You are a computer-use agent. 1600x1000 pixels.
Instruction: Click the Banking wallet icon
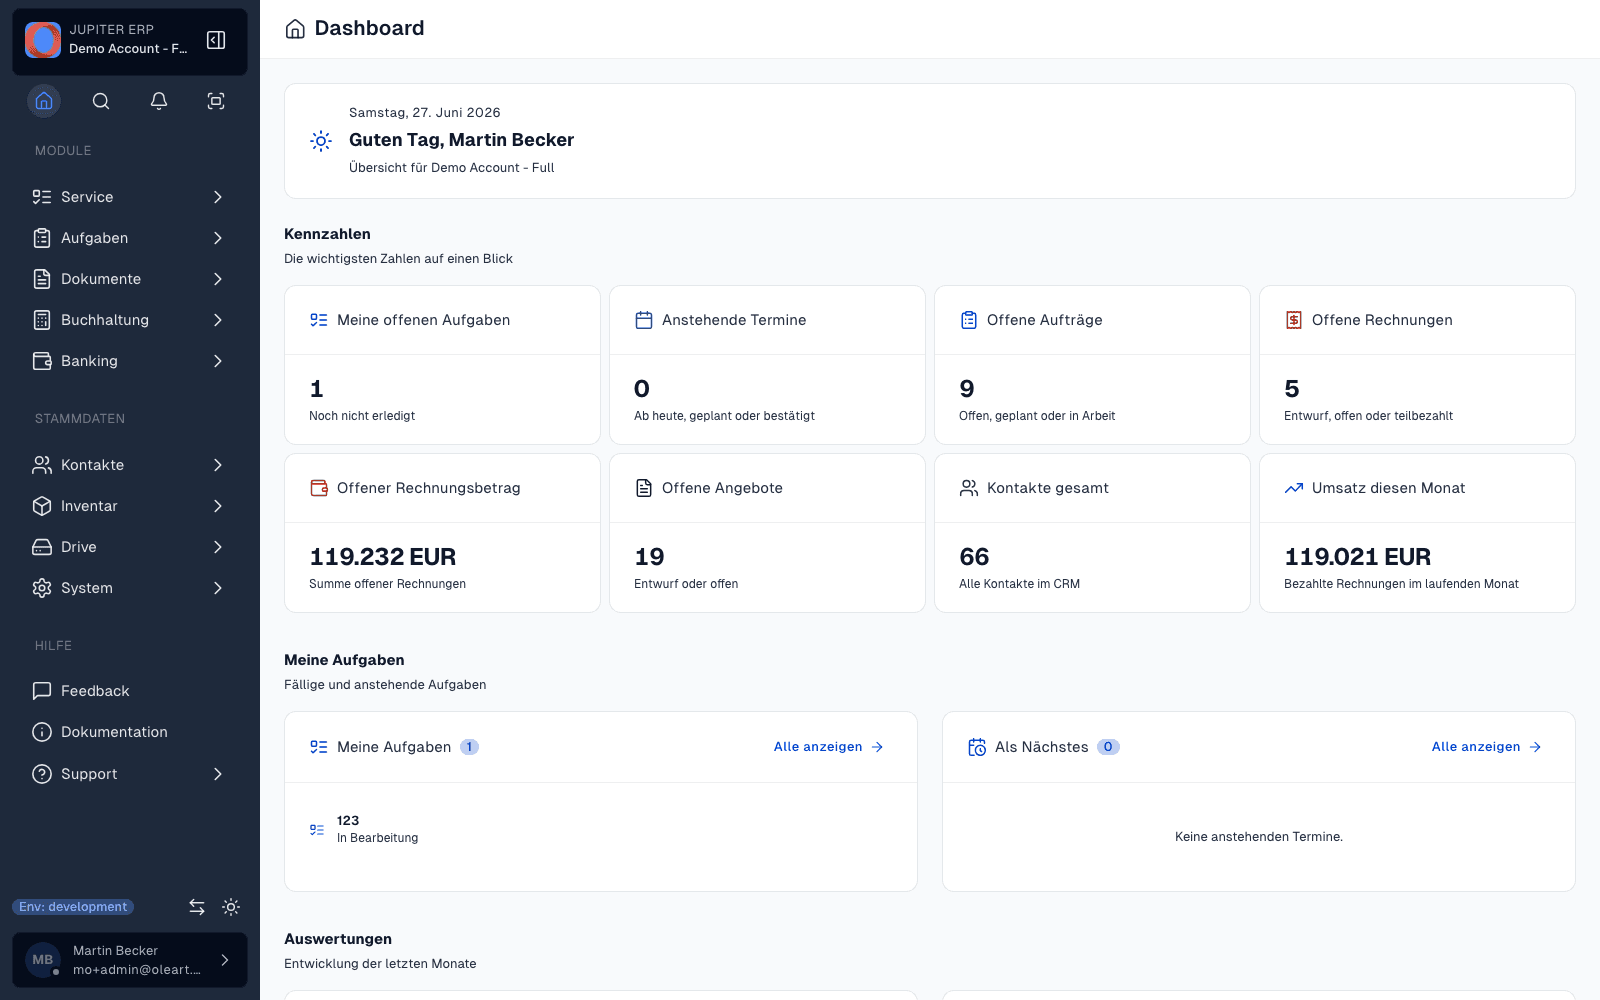(x=42, y=361)
